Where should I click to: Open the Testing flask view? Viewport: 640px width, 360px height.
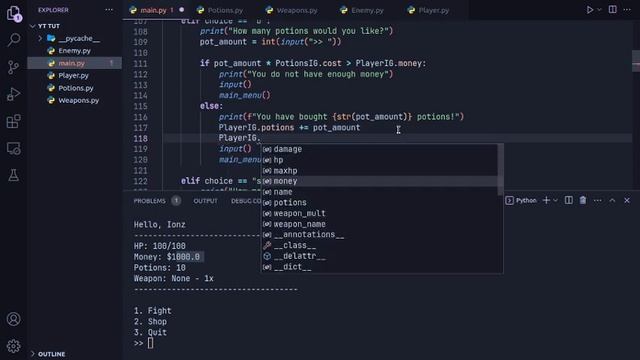tap(13, 176)
